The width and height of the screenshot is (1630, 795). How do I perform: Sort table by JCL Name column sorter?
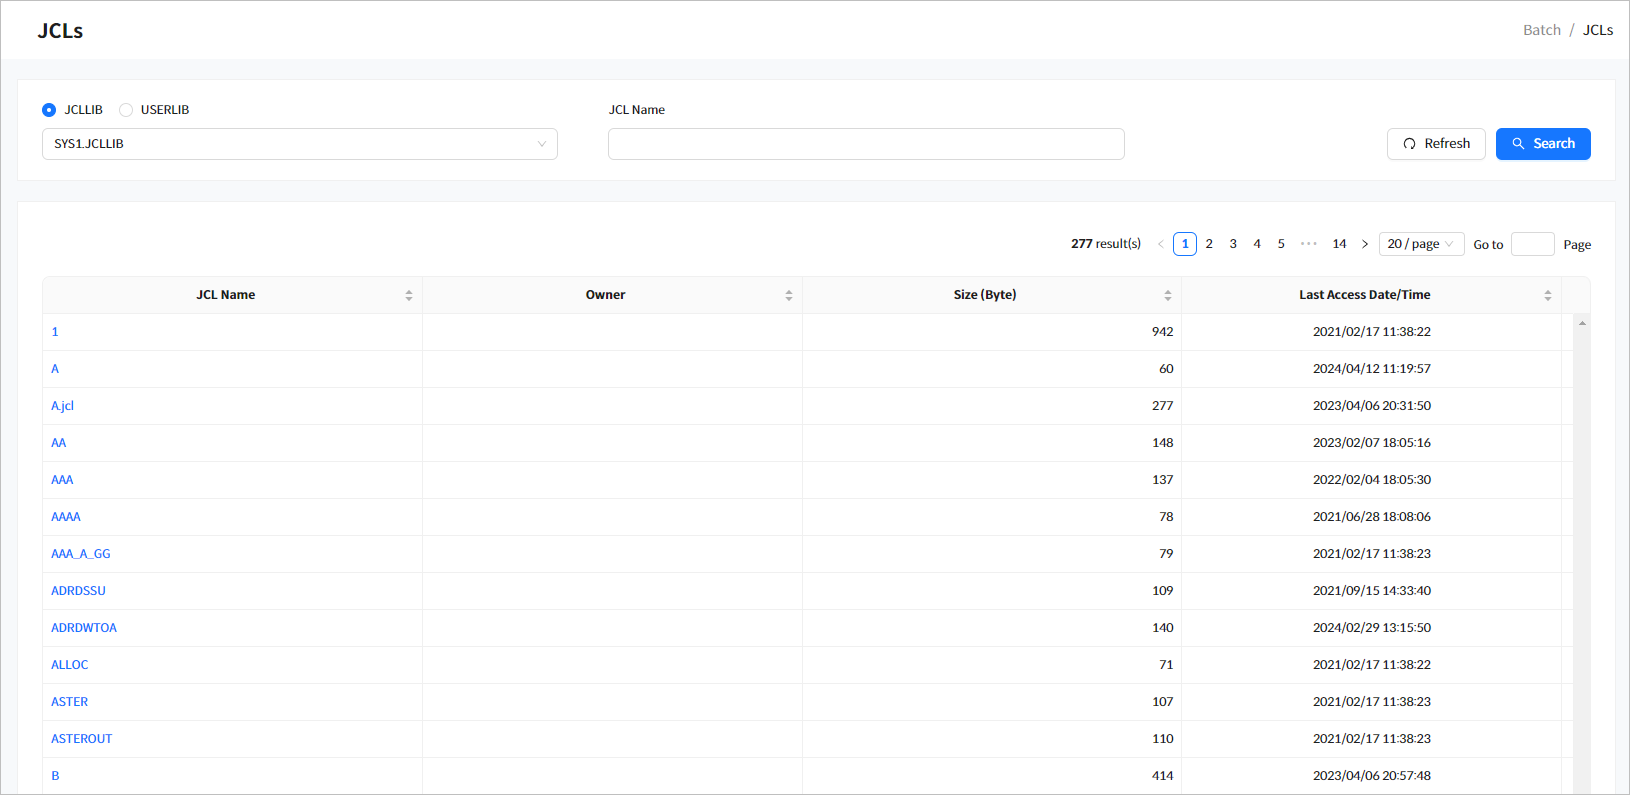[408, 295]
